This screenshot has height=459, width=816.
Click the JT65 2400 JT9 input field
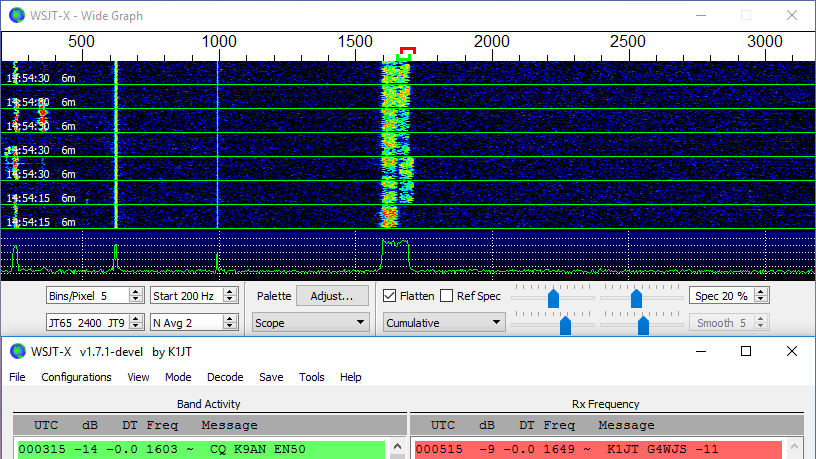tap(88, 323)
